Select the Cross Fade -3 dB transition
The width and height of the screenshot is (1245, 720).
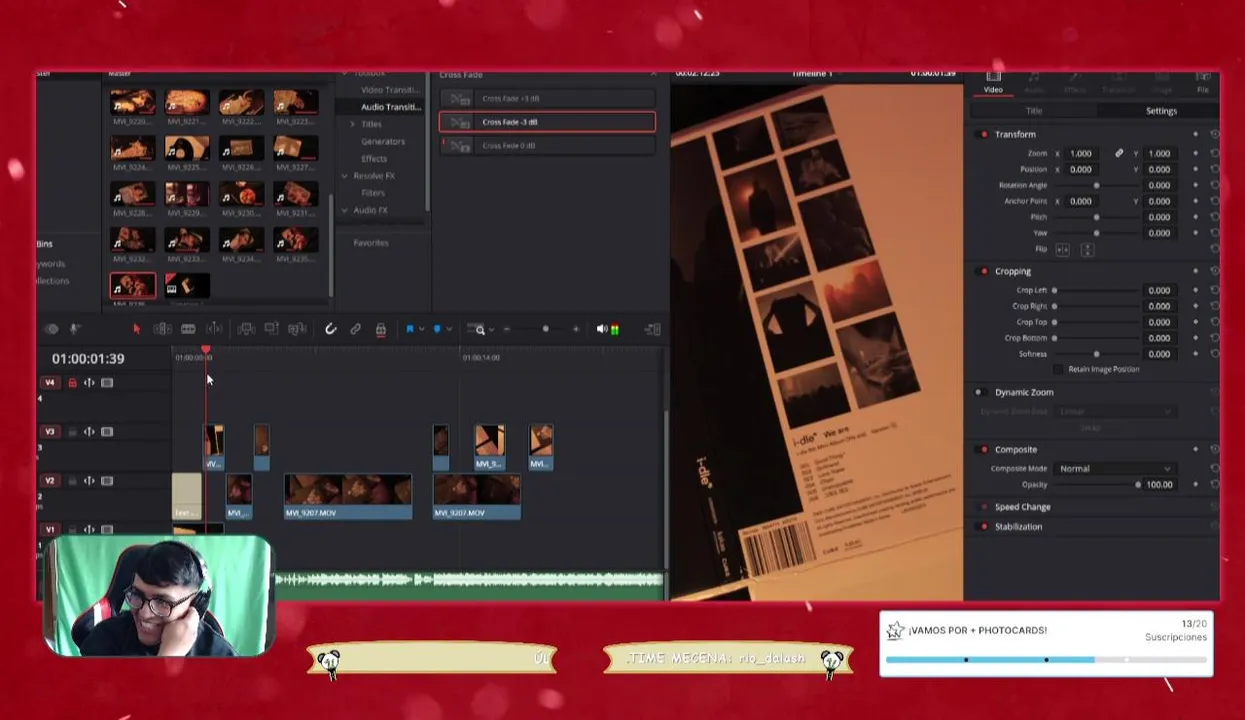[x=547, y=122]
